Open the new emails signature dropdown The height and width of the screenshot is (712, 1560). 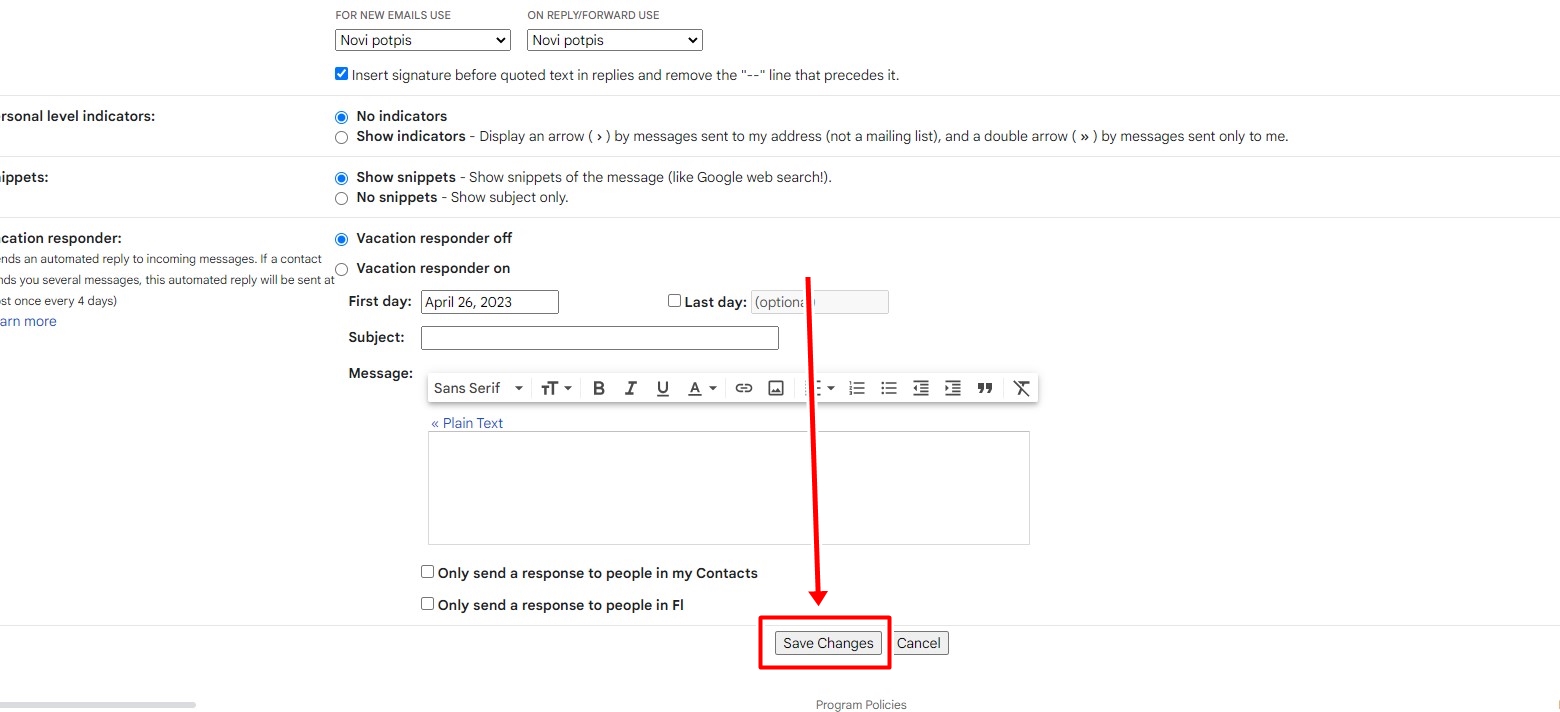[423, 40]
